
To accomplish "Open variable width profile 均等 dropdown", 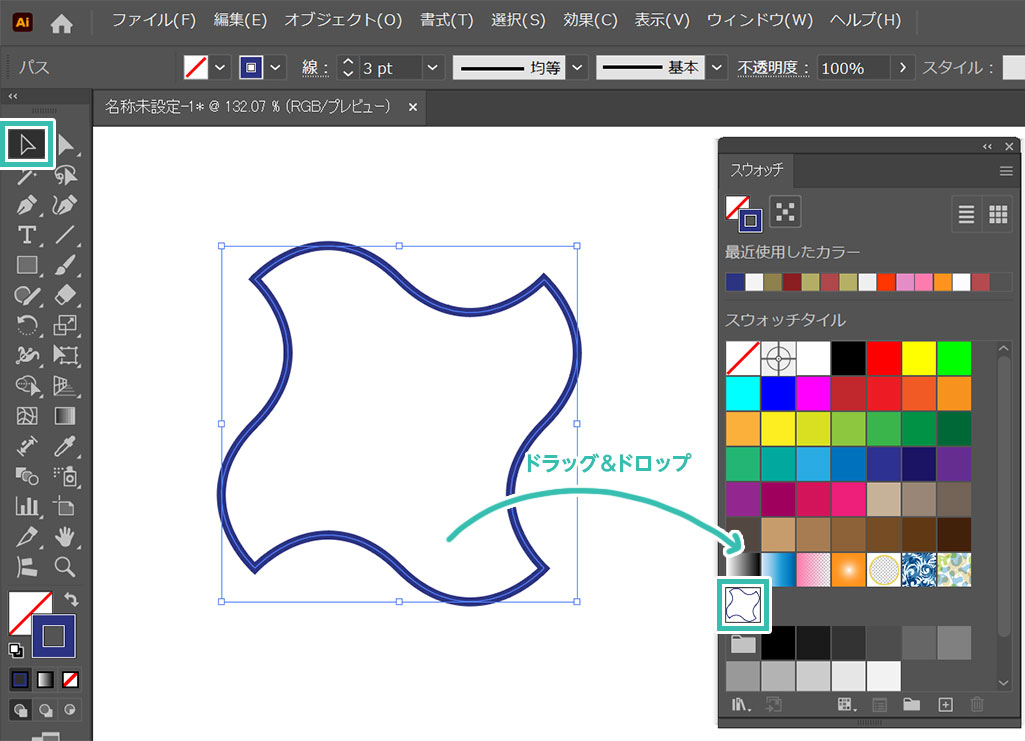I will pos(577,67).
